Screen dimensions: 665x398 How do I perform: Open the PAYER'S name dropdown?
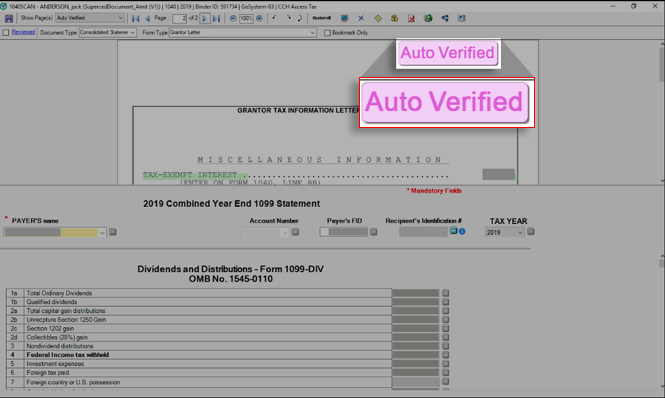point(102,233)
